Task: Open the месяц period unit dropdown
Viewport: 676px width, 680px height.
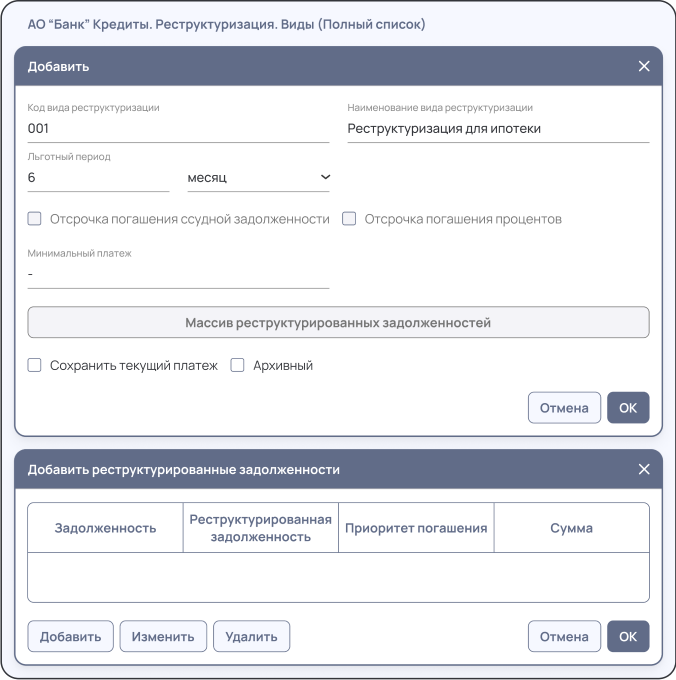Action: [x=257, y=178]
